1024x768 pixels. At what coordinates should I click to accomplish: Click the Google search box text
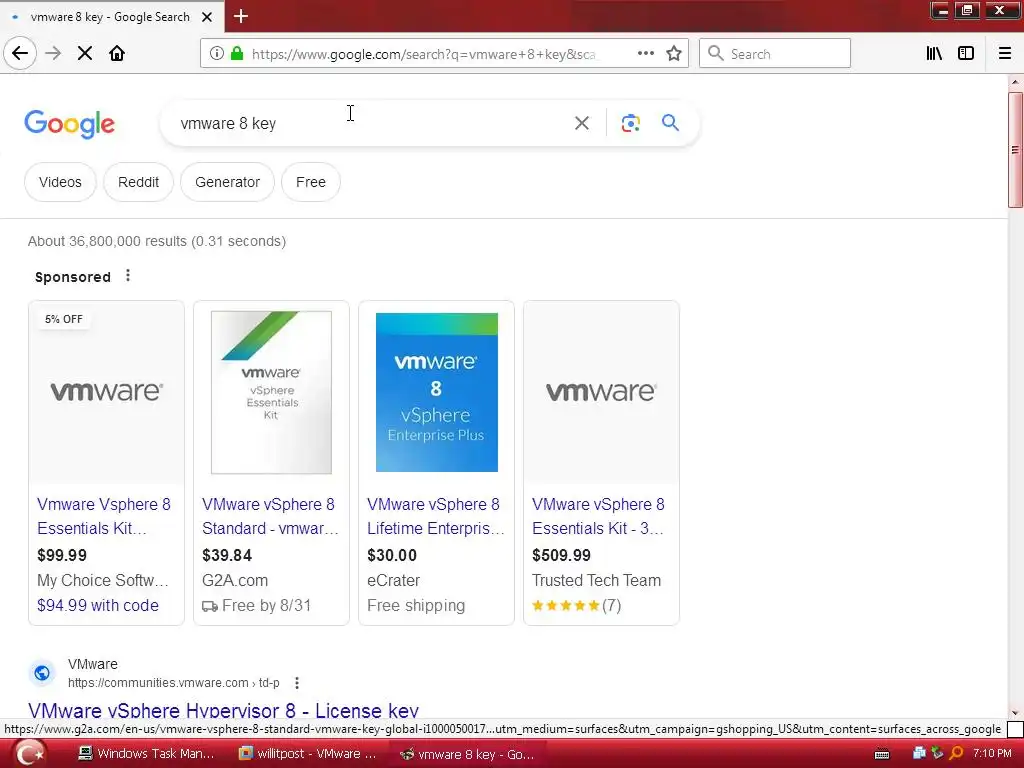pyautogui.click(x=228, y=123)
